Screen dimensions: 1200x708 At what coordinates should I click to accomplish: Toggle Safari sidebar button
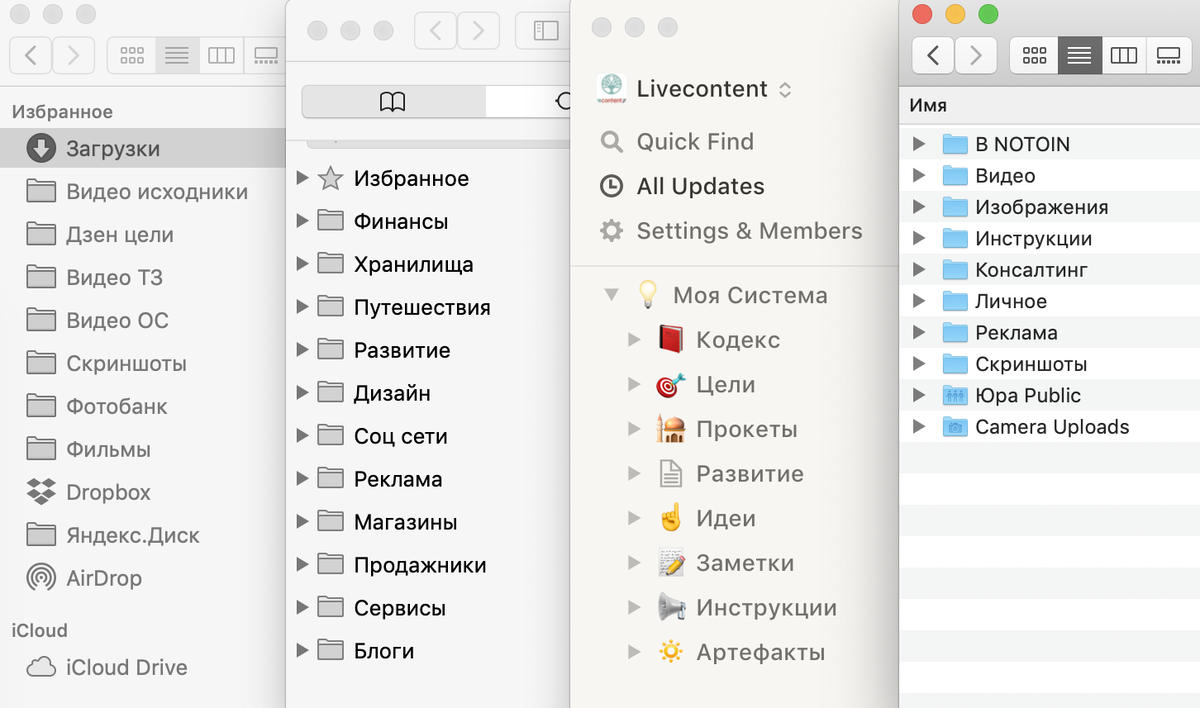545,30
